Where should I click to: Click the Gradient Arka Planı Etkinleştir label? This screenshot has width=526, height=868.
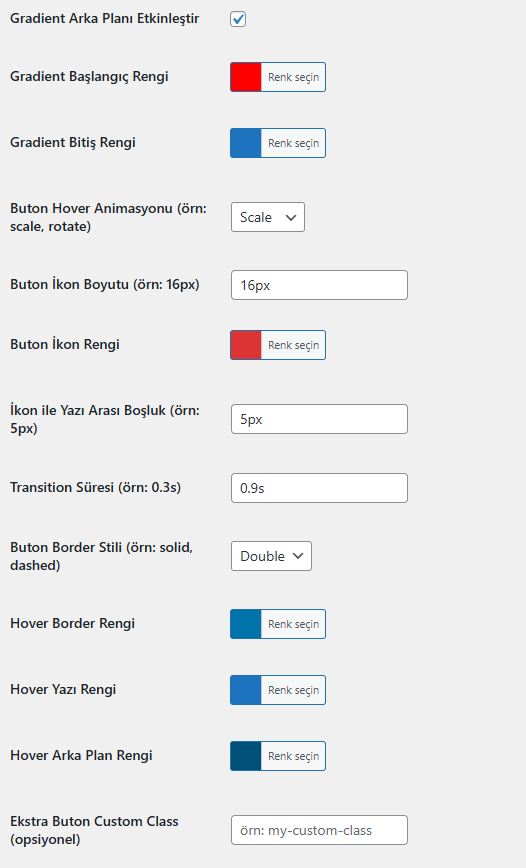pos(105,18)
